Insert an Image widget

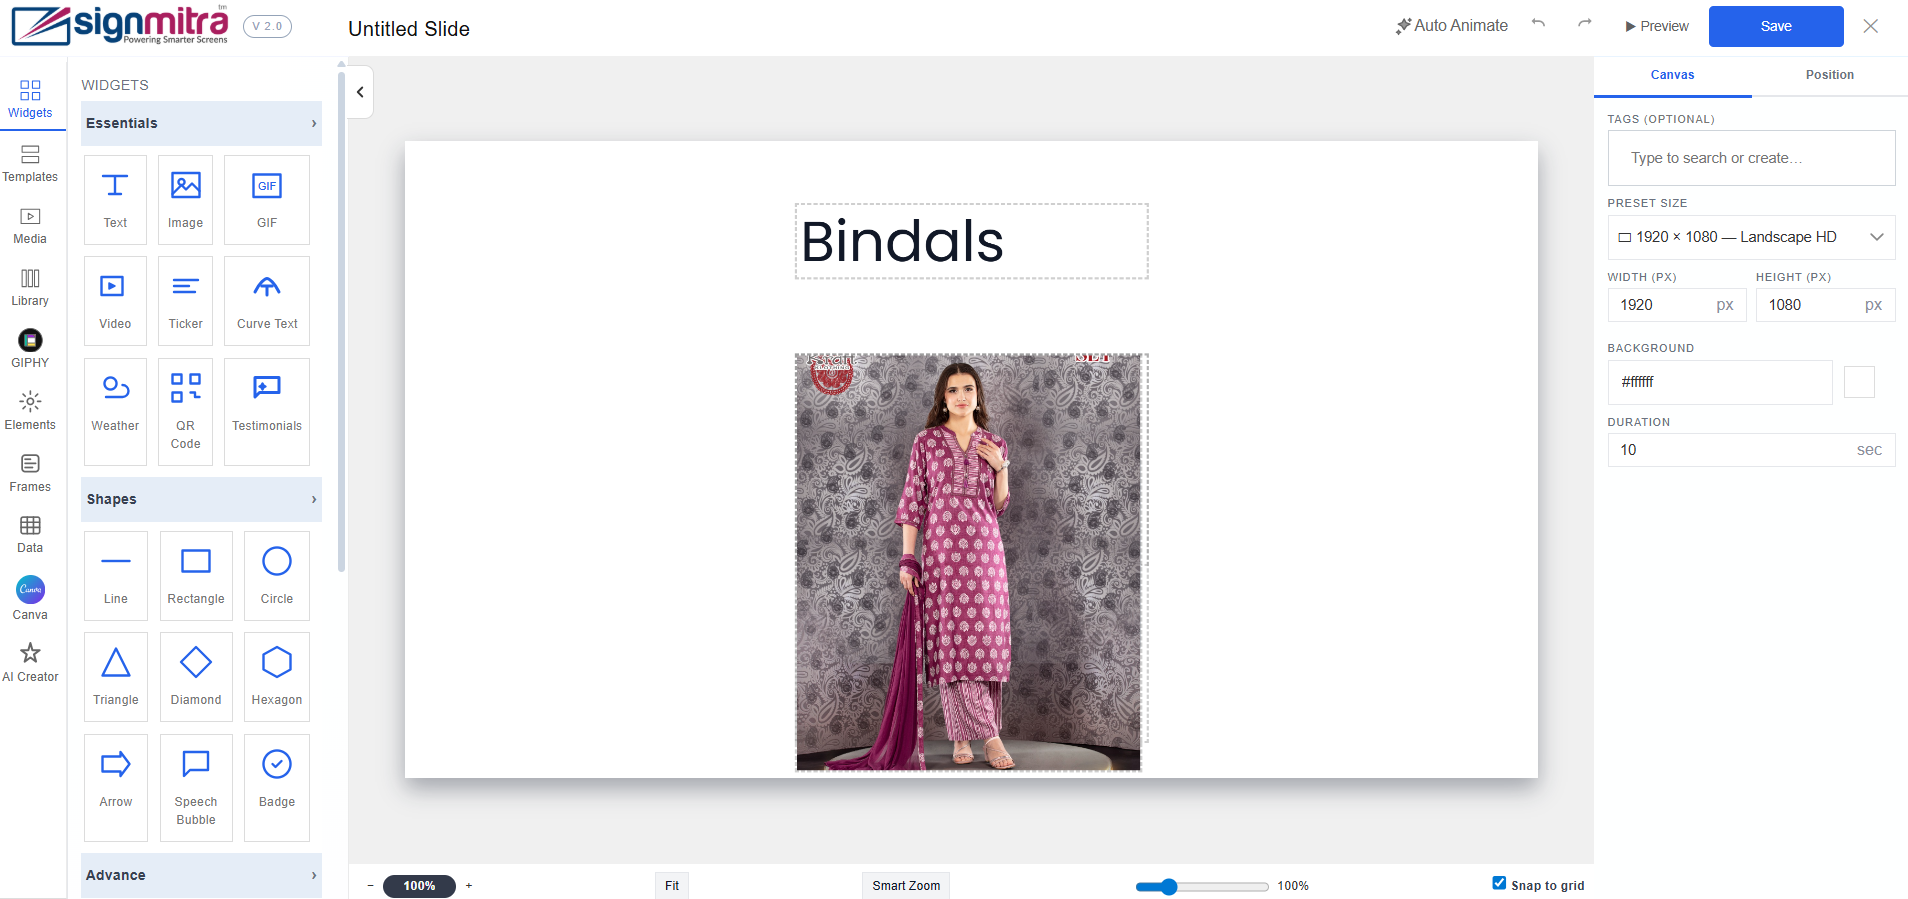point(185,200)
